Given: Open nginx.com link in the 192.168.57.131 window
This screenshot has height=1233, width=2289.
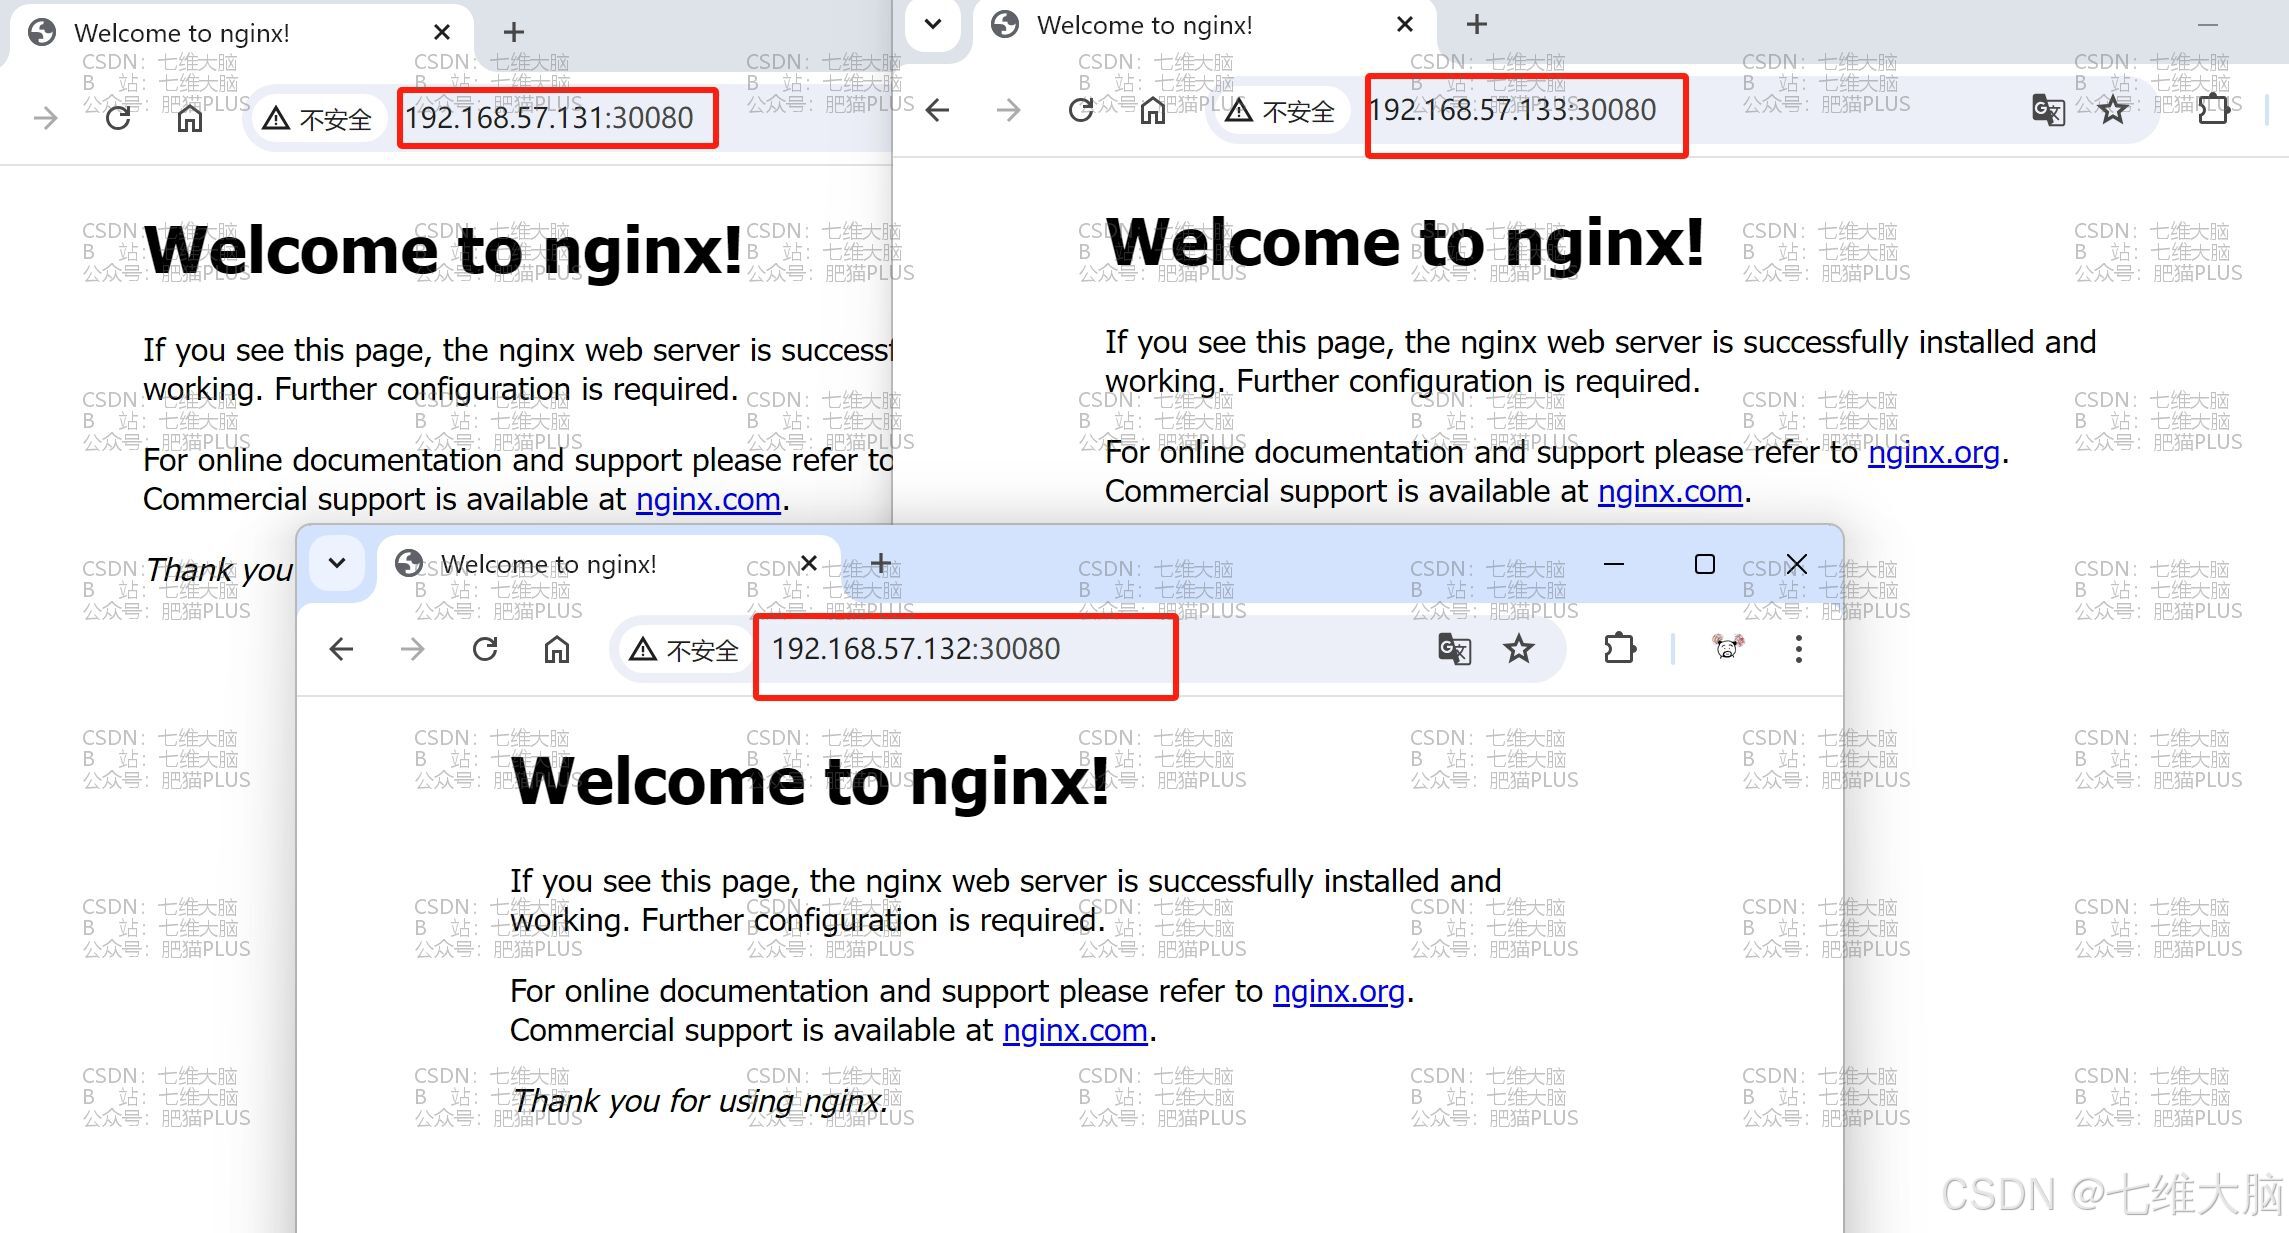Looking at the screenshot, I should 708,498.
